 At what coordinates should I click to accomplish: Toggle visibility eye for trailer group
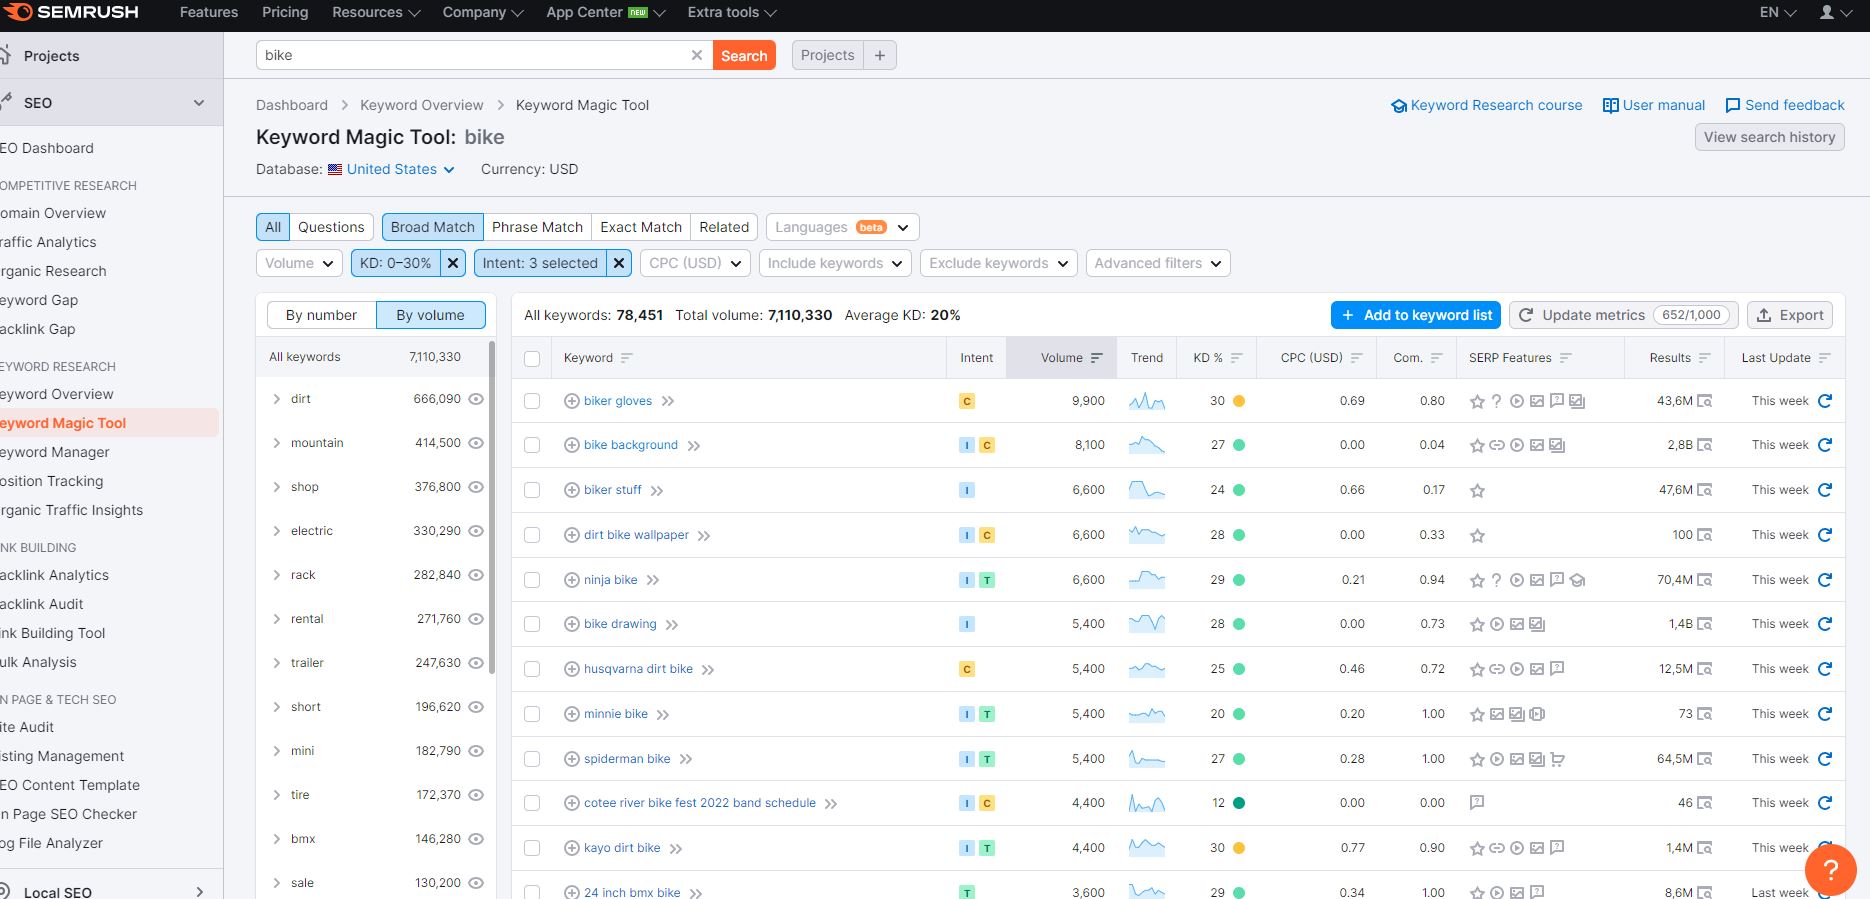tap(476, 663)
